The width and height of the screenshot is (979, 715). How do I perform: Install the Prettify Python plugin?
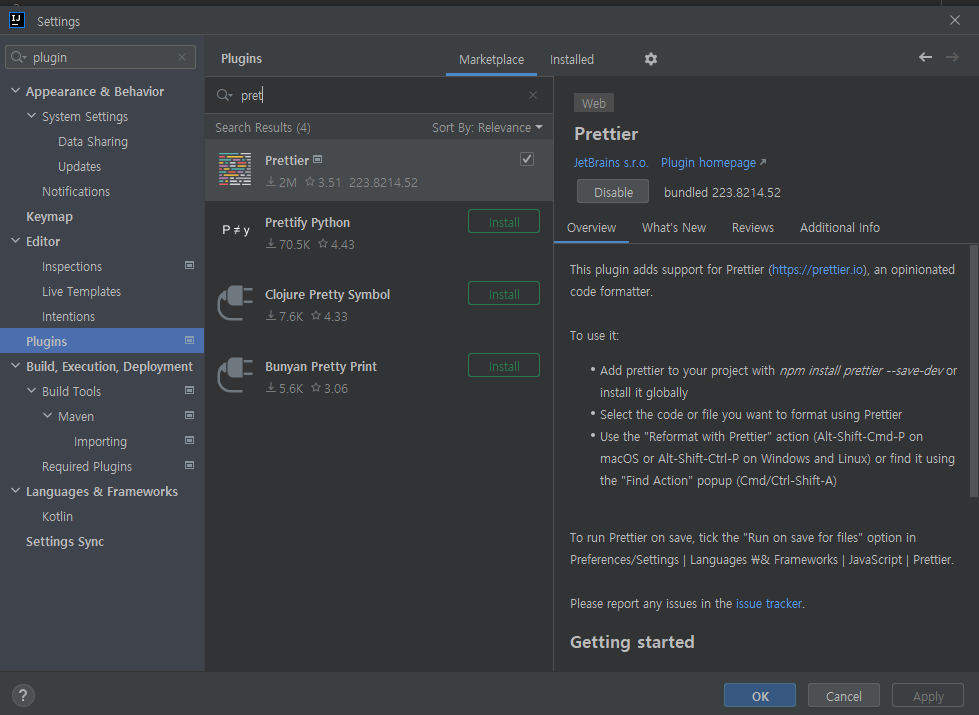pos(504,222)
